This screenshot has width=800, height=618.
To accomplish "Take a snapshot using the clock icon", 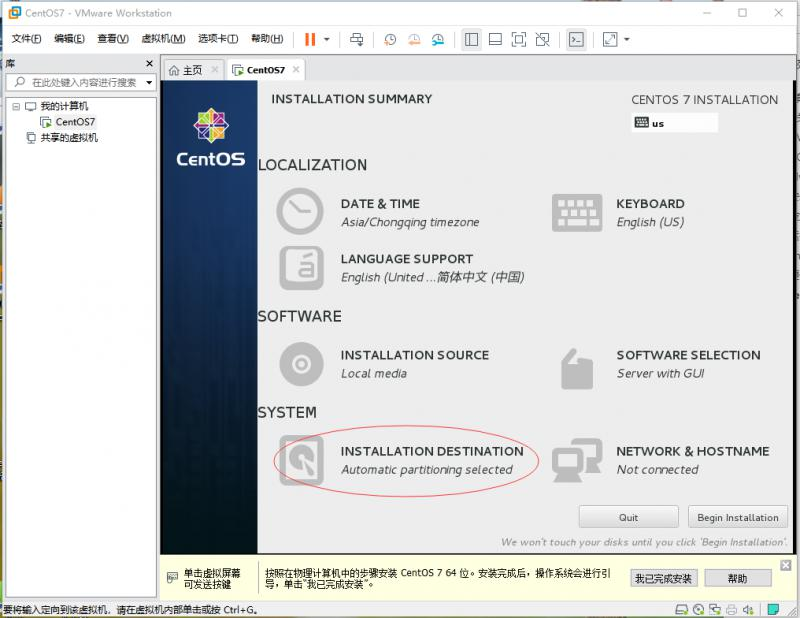I will pos(390,39).
